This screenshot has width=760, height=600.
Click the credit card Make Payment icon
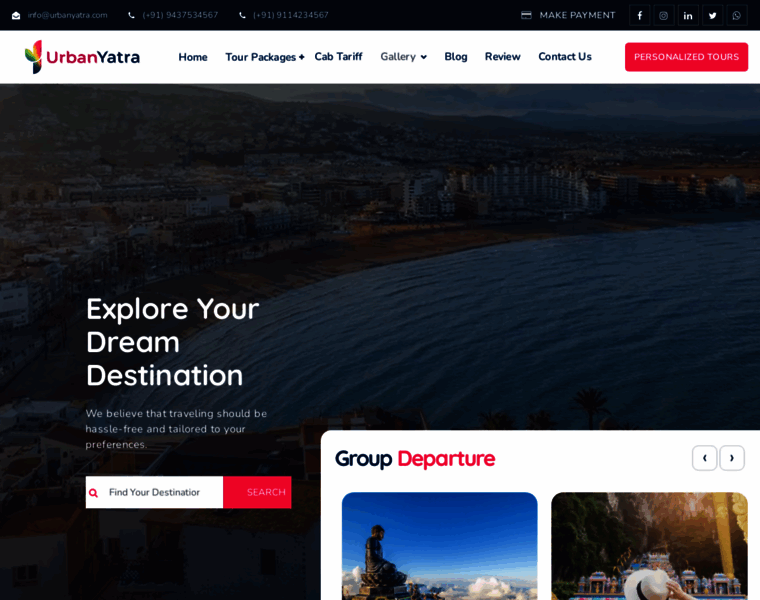[x=526, y=15]
